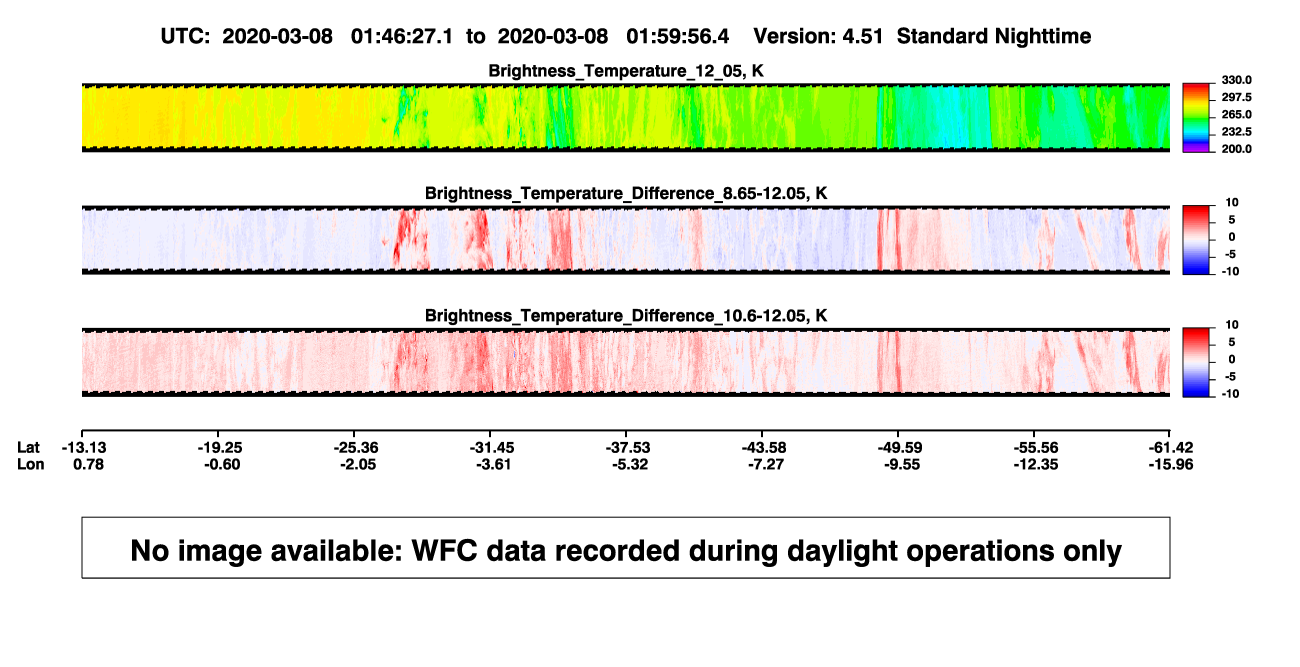Click latitude value -25.36
Screen dimensions: 1300x667
click(357, 447)
